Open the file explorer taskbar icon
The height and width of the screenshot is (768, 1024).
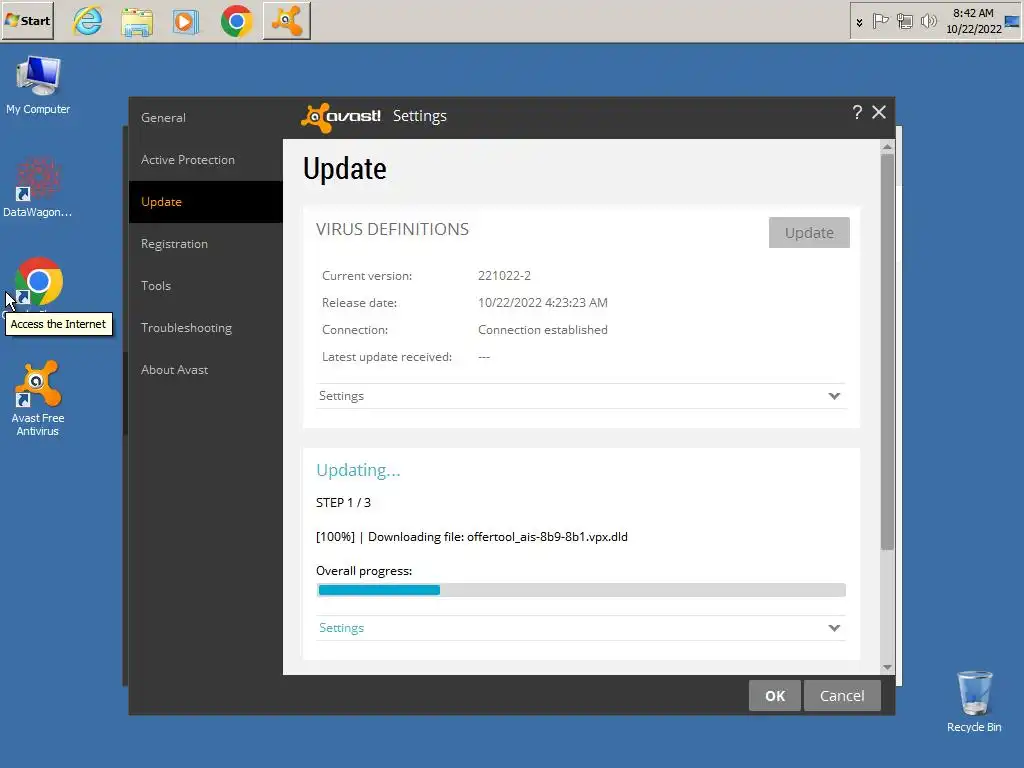137,22
